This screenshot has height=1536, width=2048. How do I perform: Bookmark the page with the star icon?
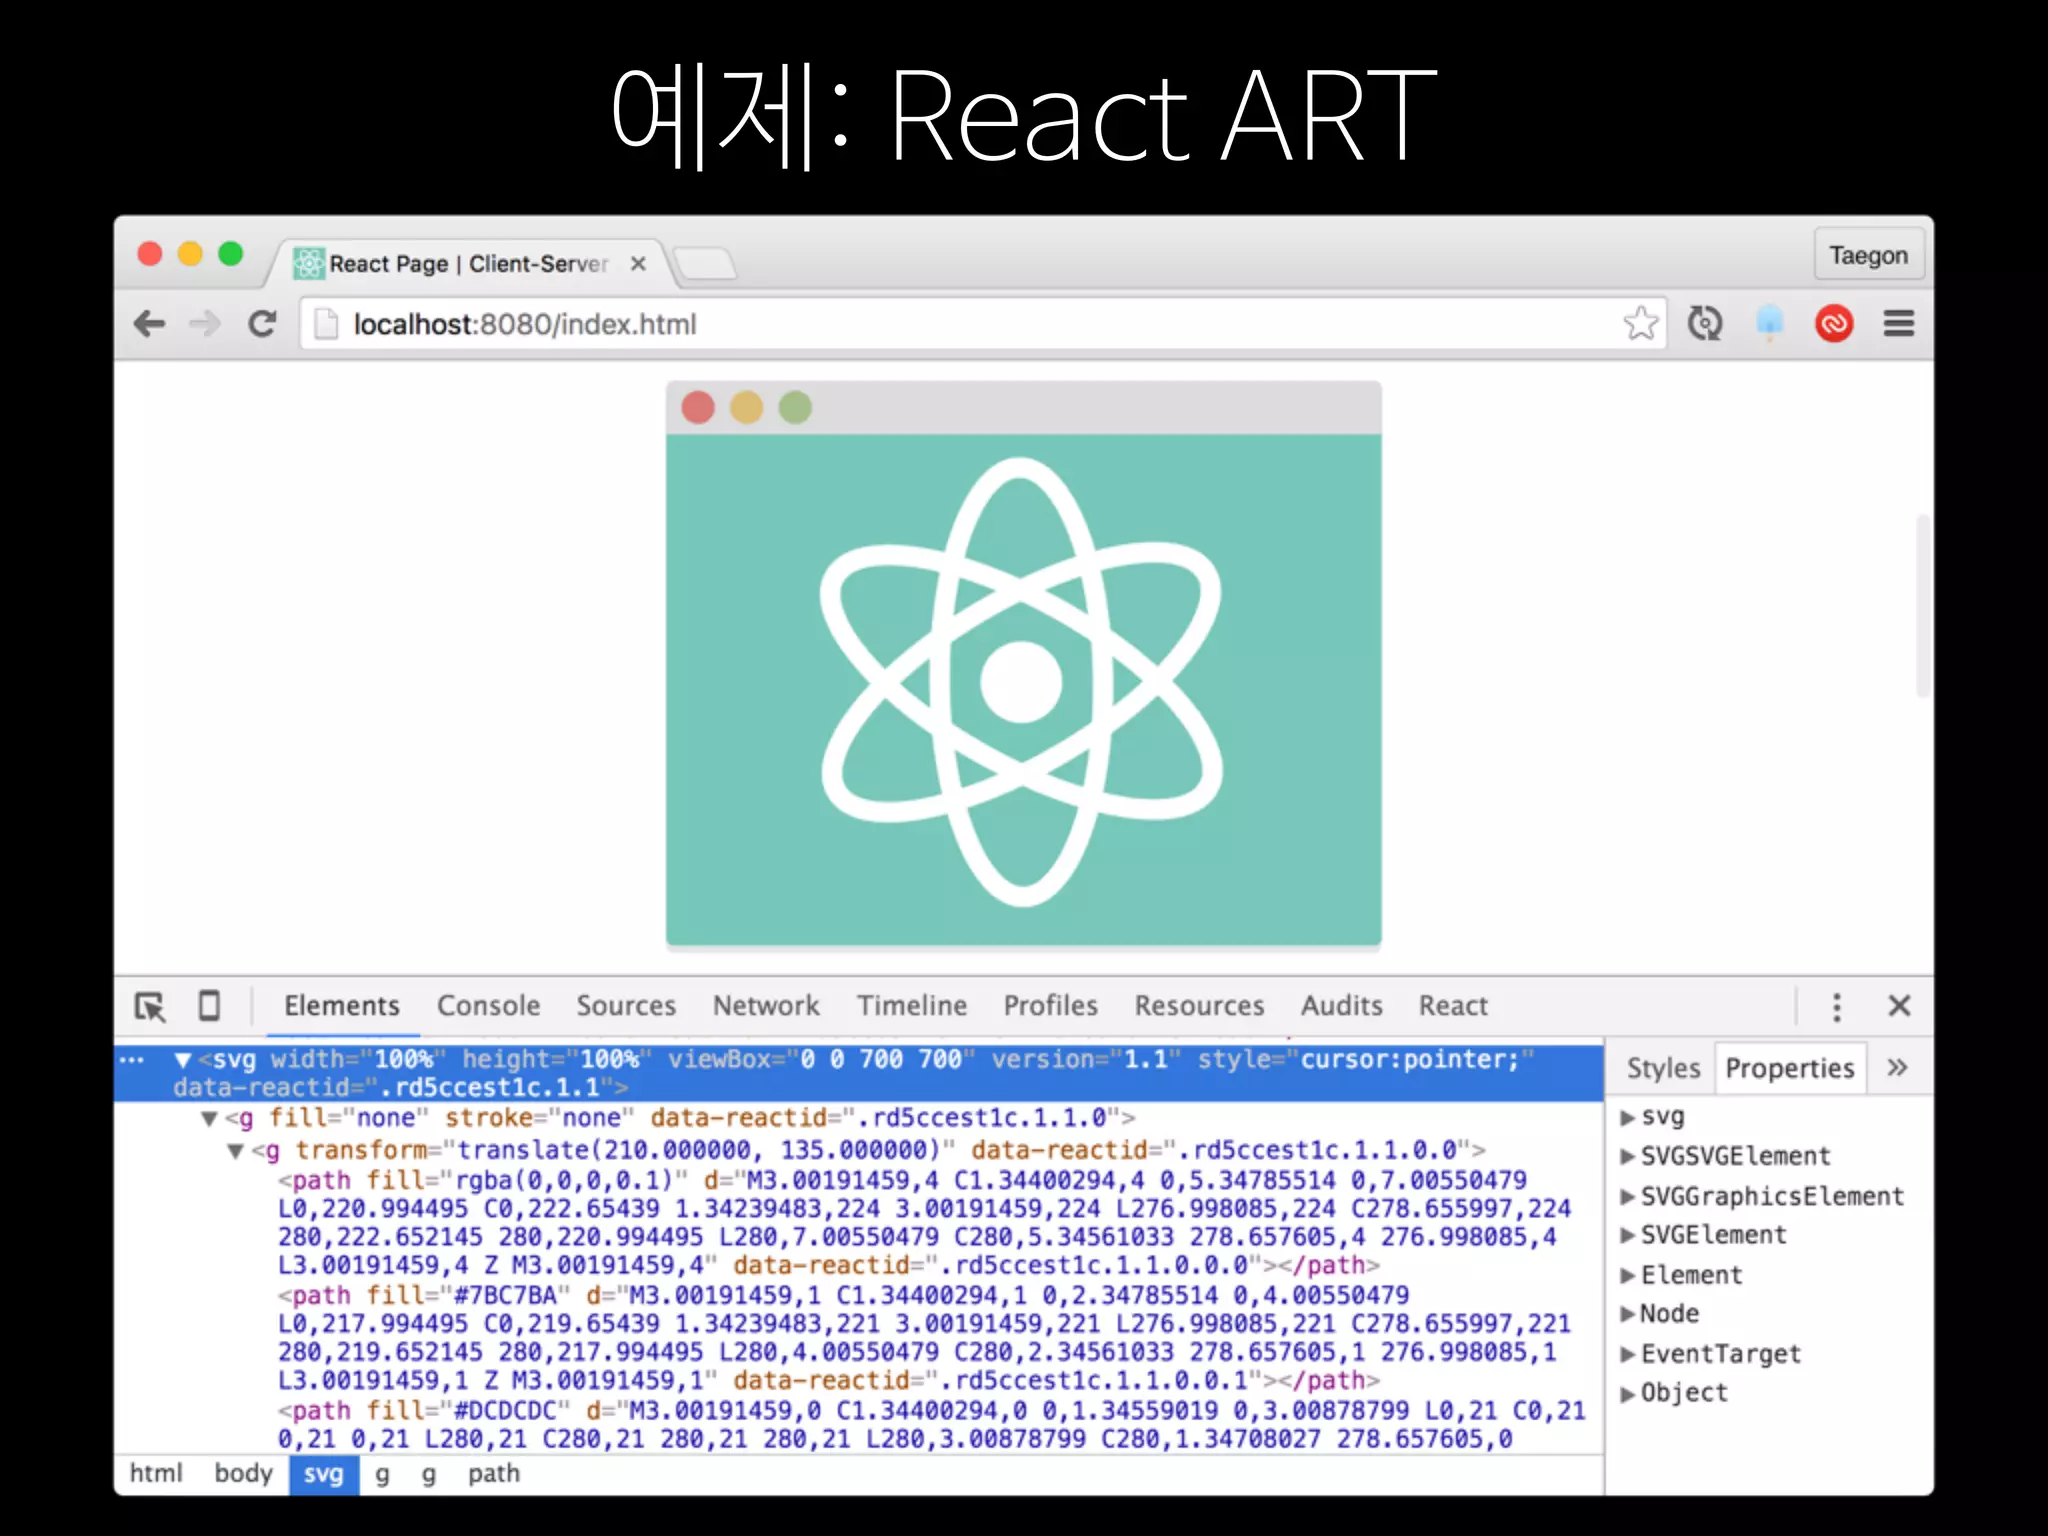[1640, 324]
